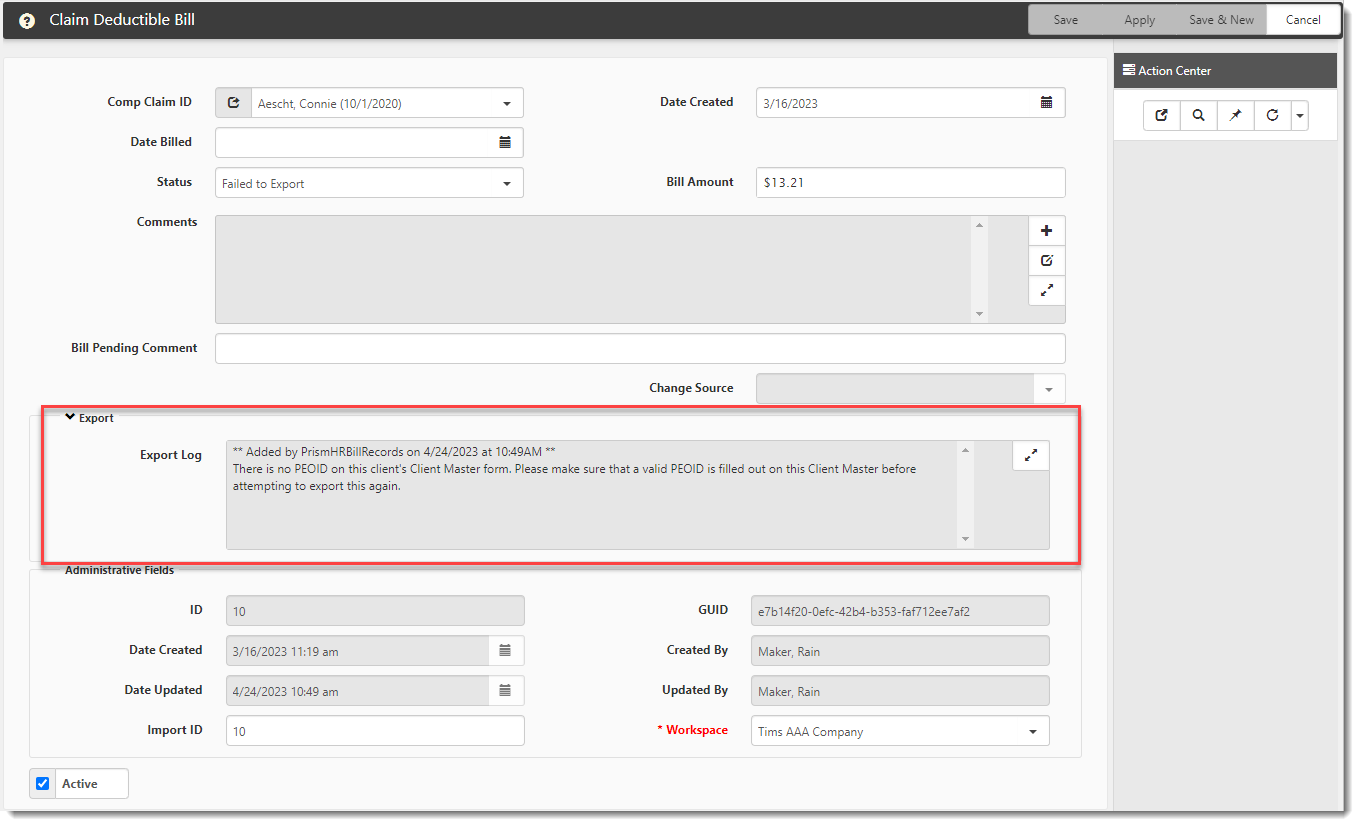Toggle the Active checkbox
Image resolution: width=1359 pixels, height=826 pixels.
tap(43, 784)
